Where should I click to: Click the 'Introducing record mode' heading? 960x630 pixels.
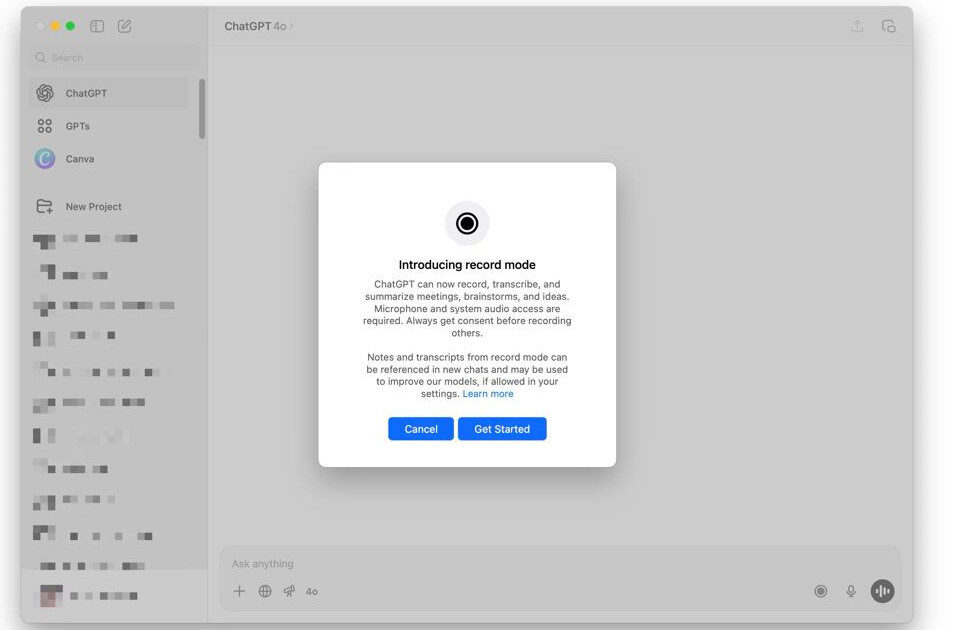click(467, 264)
